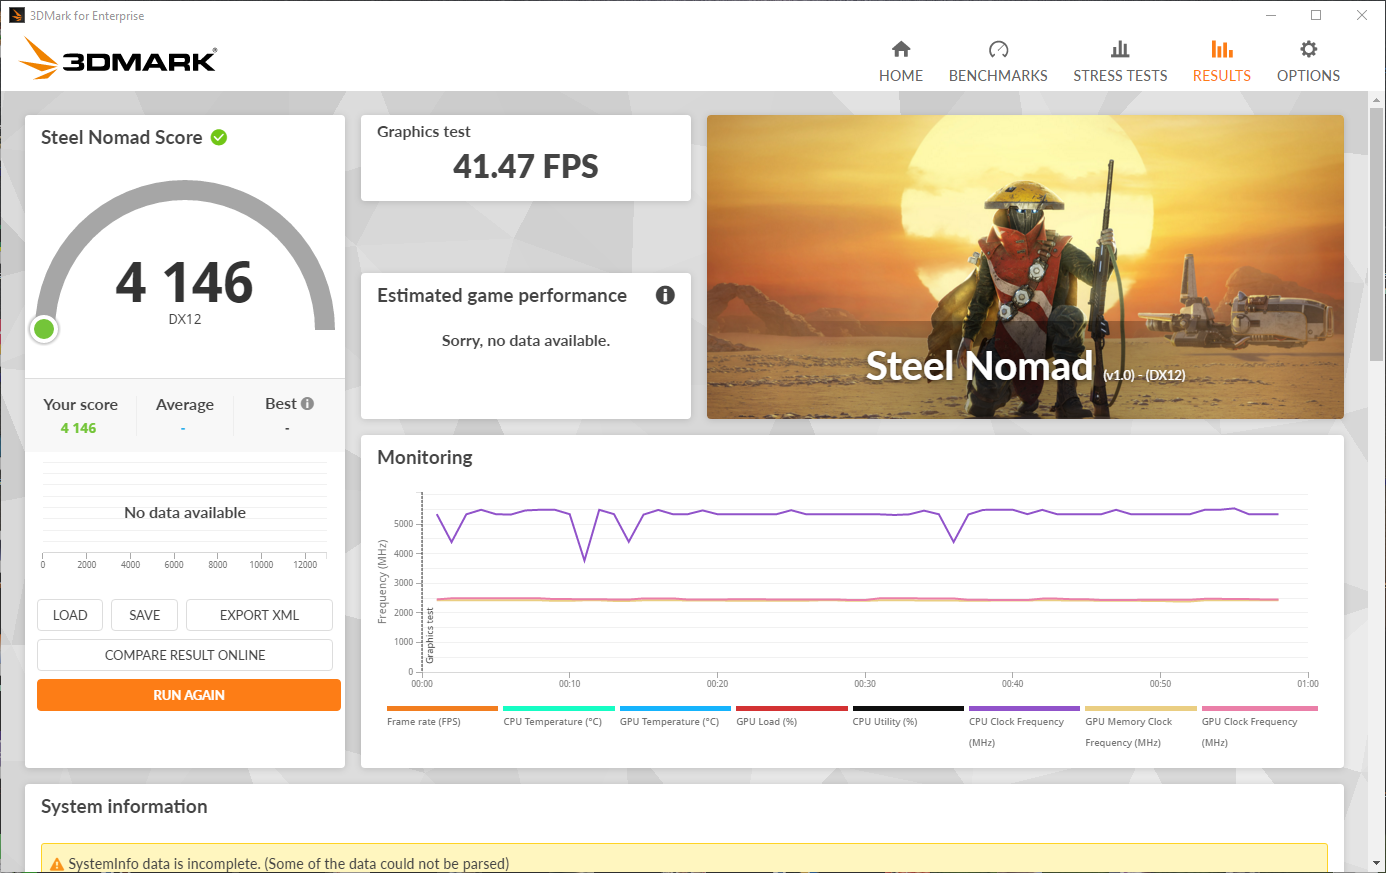Image resolution: width=1386 pixels, height=873 pixels.
Task: Toggle CPU Utility (%) legend series
Action: (908, 716)
